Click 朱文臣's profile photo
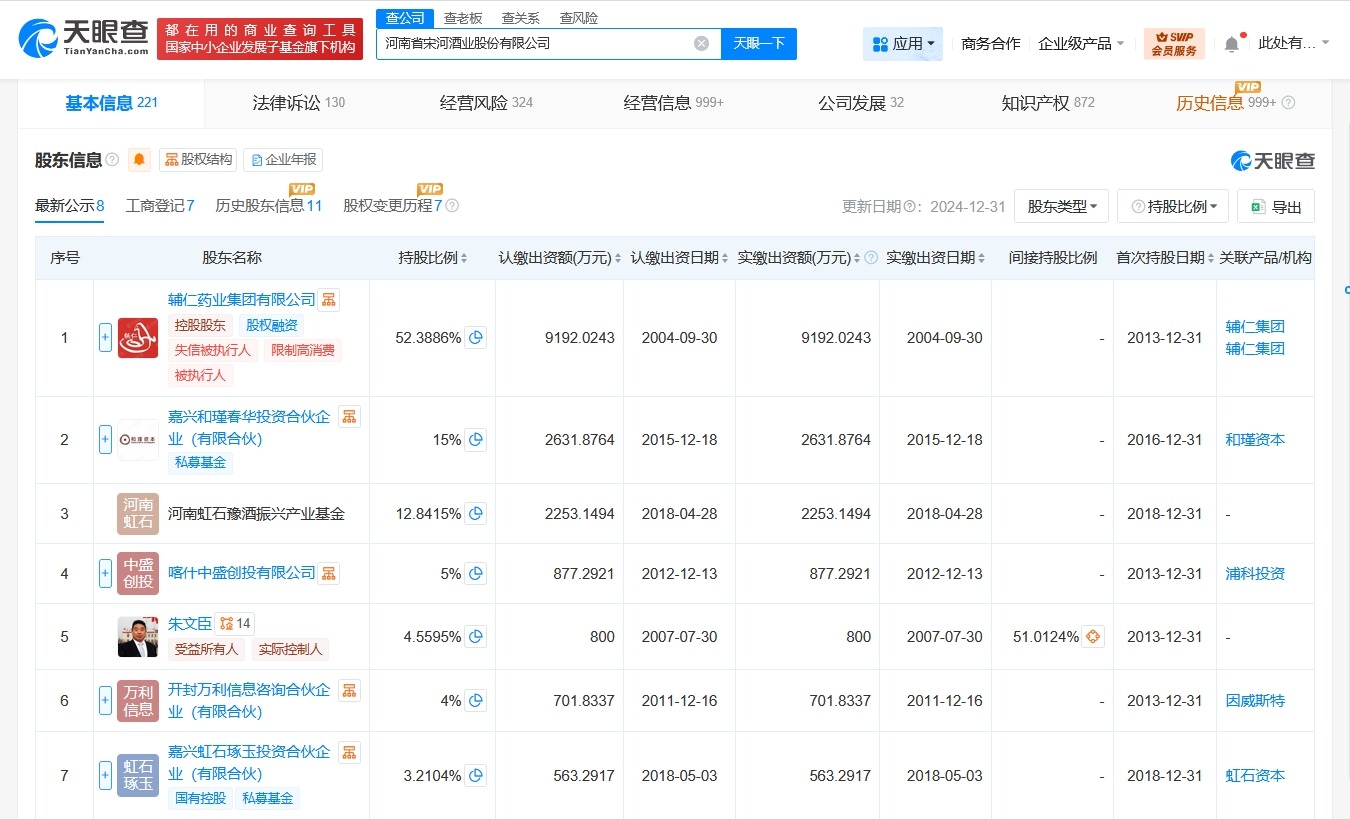 point(137,636)
